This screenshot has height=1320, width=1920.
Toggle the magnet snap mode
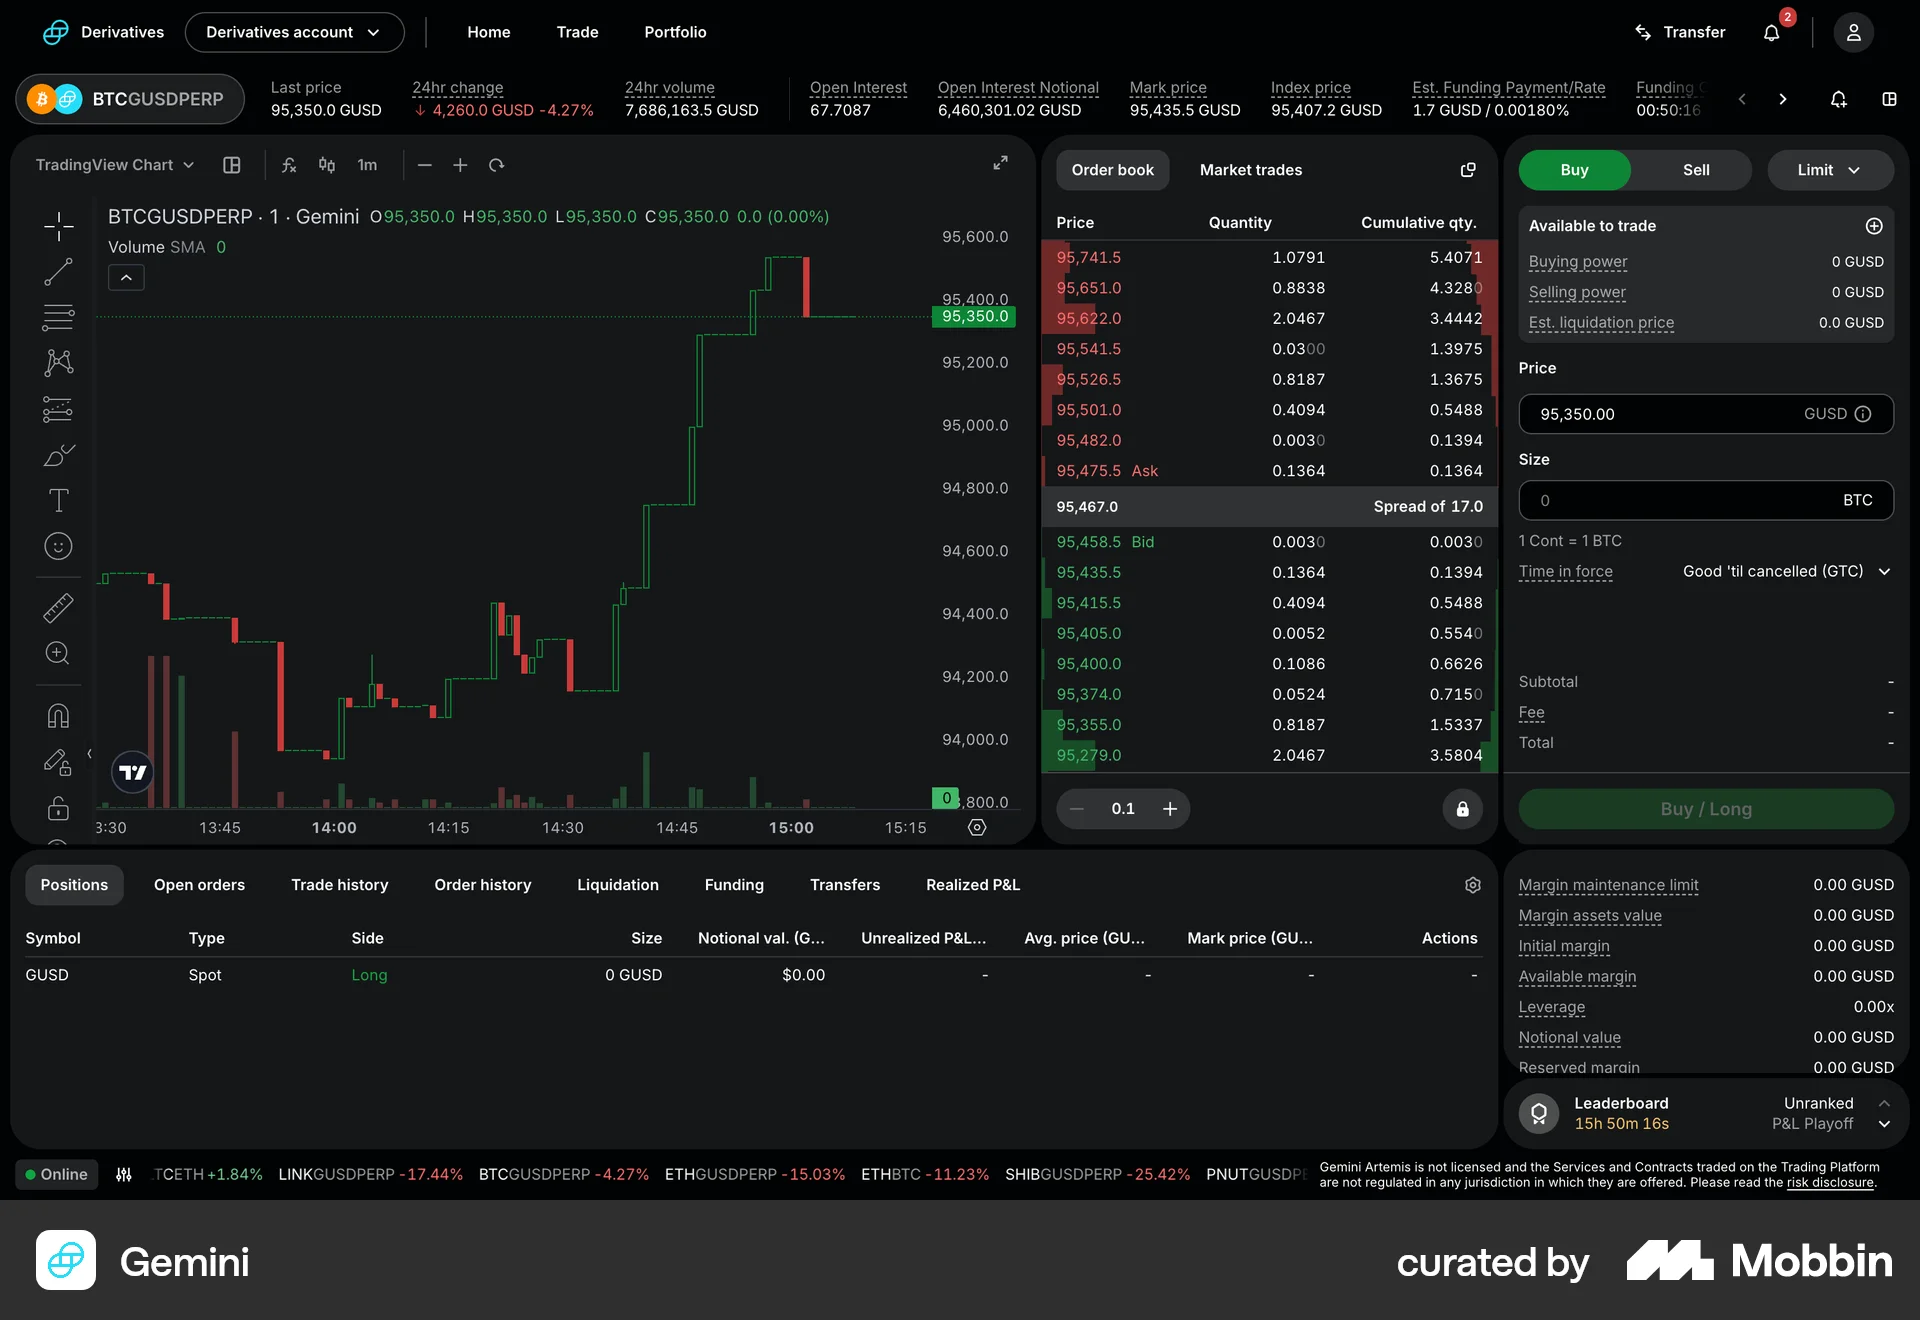tap(58, 716)
